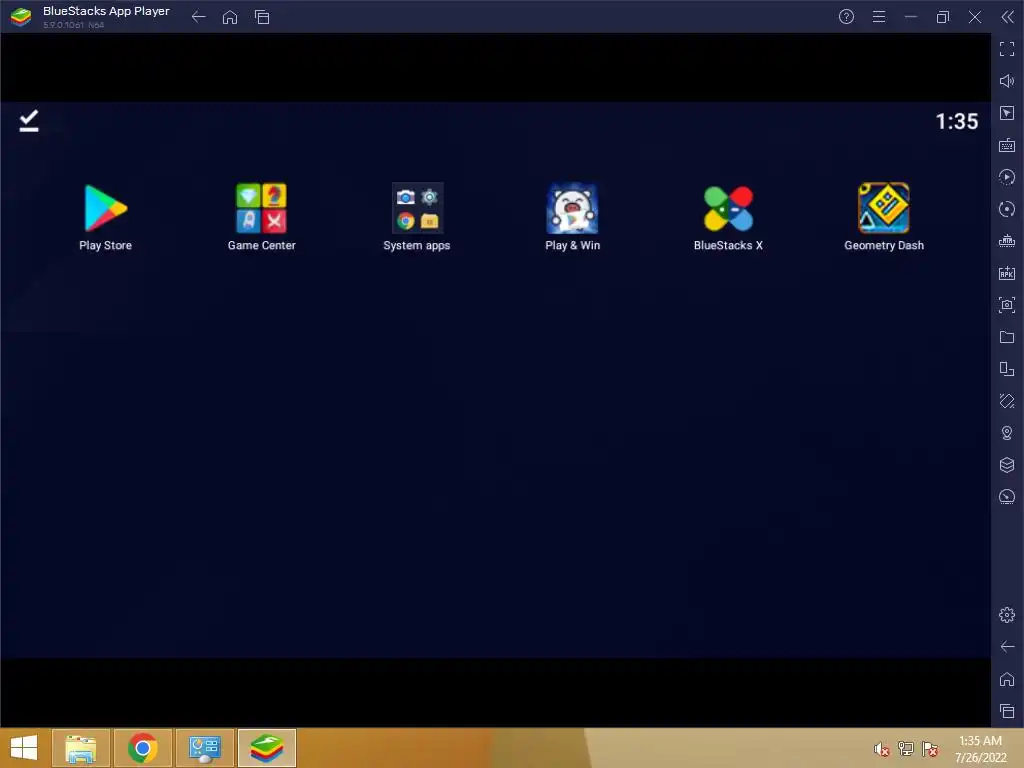Open the multi-instance manager layers icon
Screen dimensions: 1024x768
tap(1007, 465)
